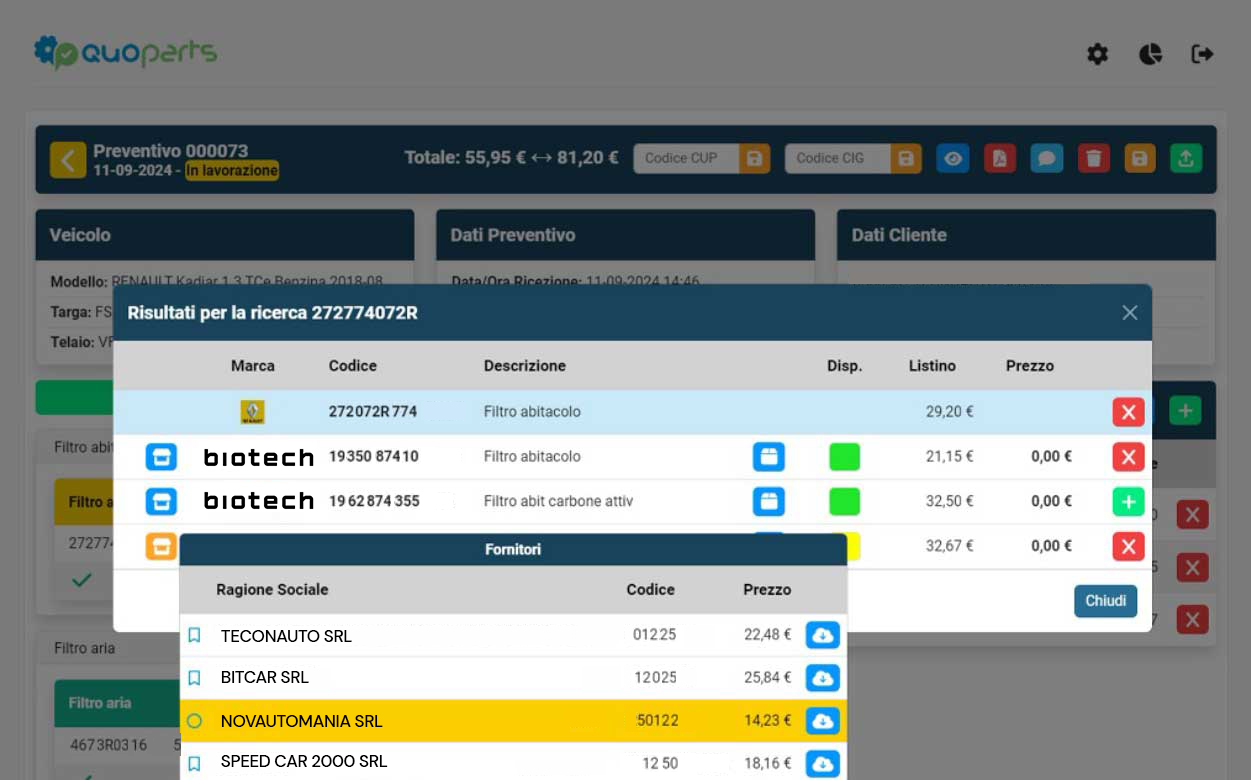Screen dimensions: 1251x780
Task: Remove the biotech 19350 87410 row
Action: [1128, 457]
